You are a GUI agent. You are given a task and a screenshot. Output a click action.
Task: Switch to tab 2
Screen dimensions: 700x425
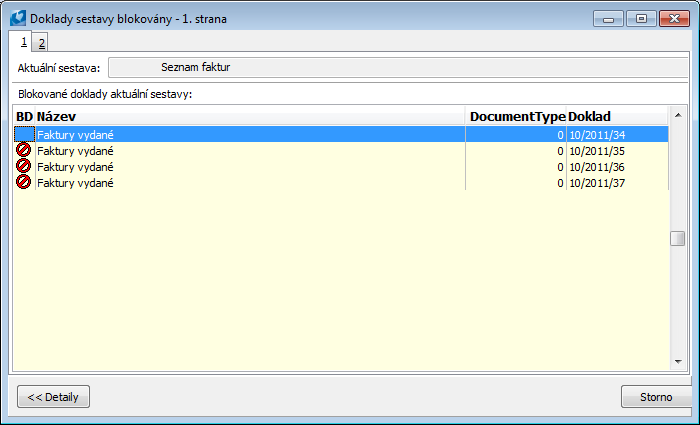click(41, 43)
